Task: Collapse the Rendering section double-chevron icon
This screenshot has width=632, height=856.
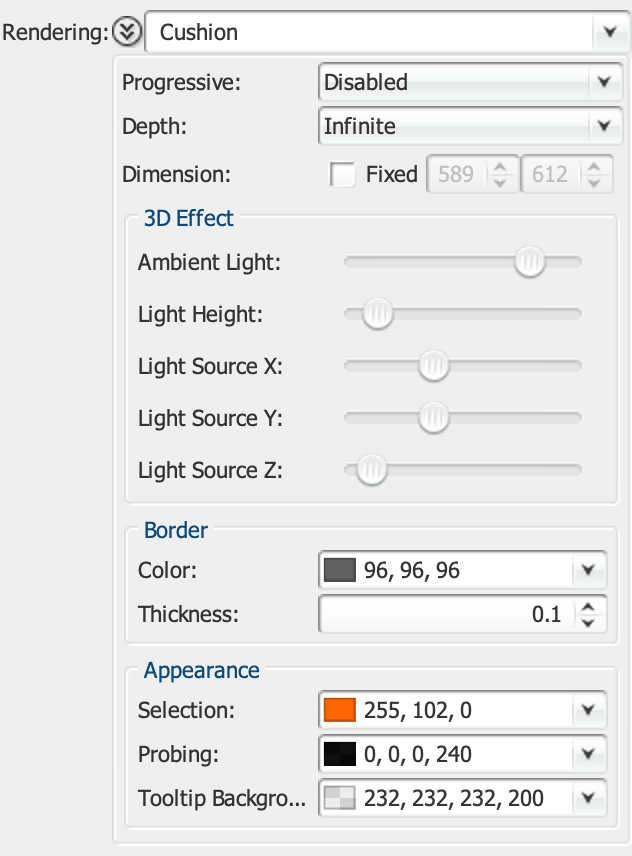Action: click(x=128, y=32)
